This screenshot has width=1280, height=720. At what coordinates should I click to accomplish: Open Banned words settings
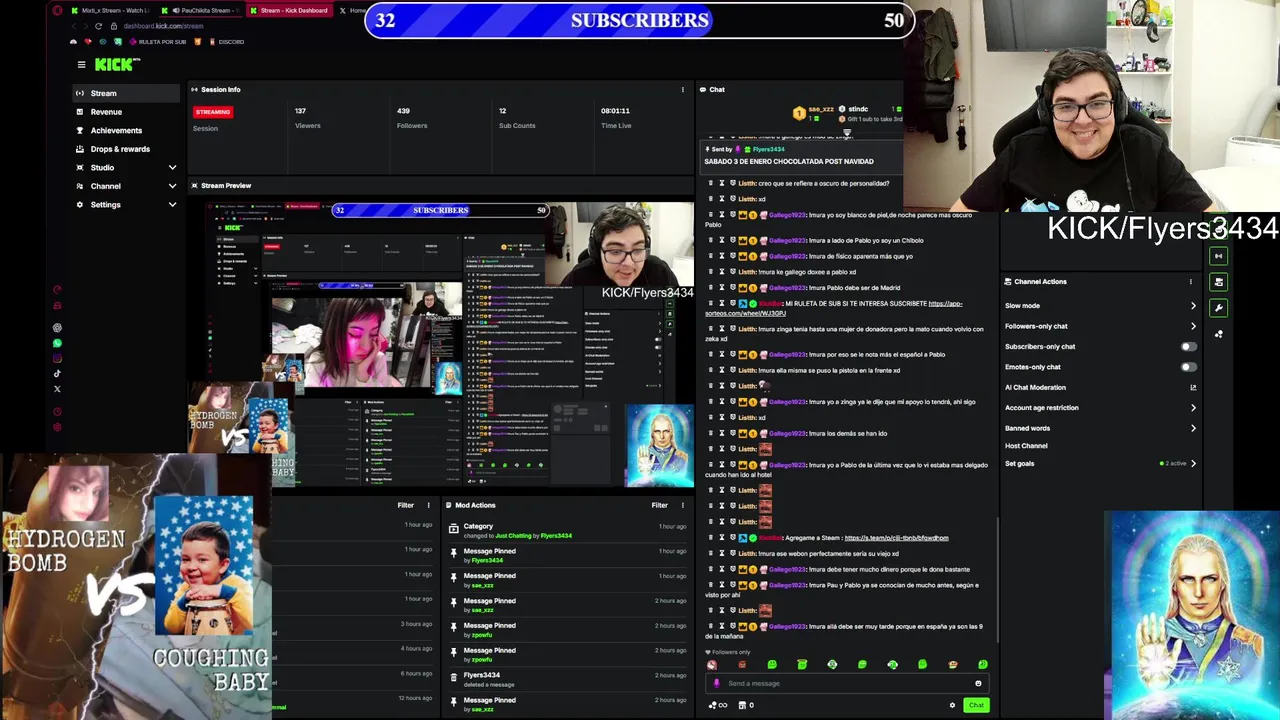click(x=1100, y=428)
